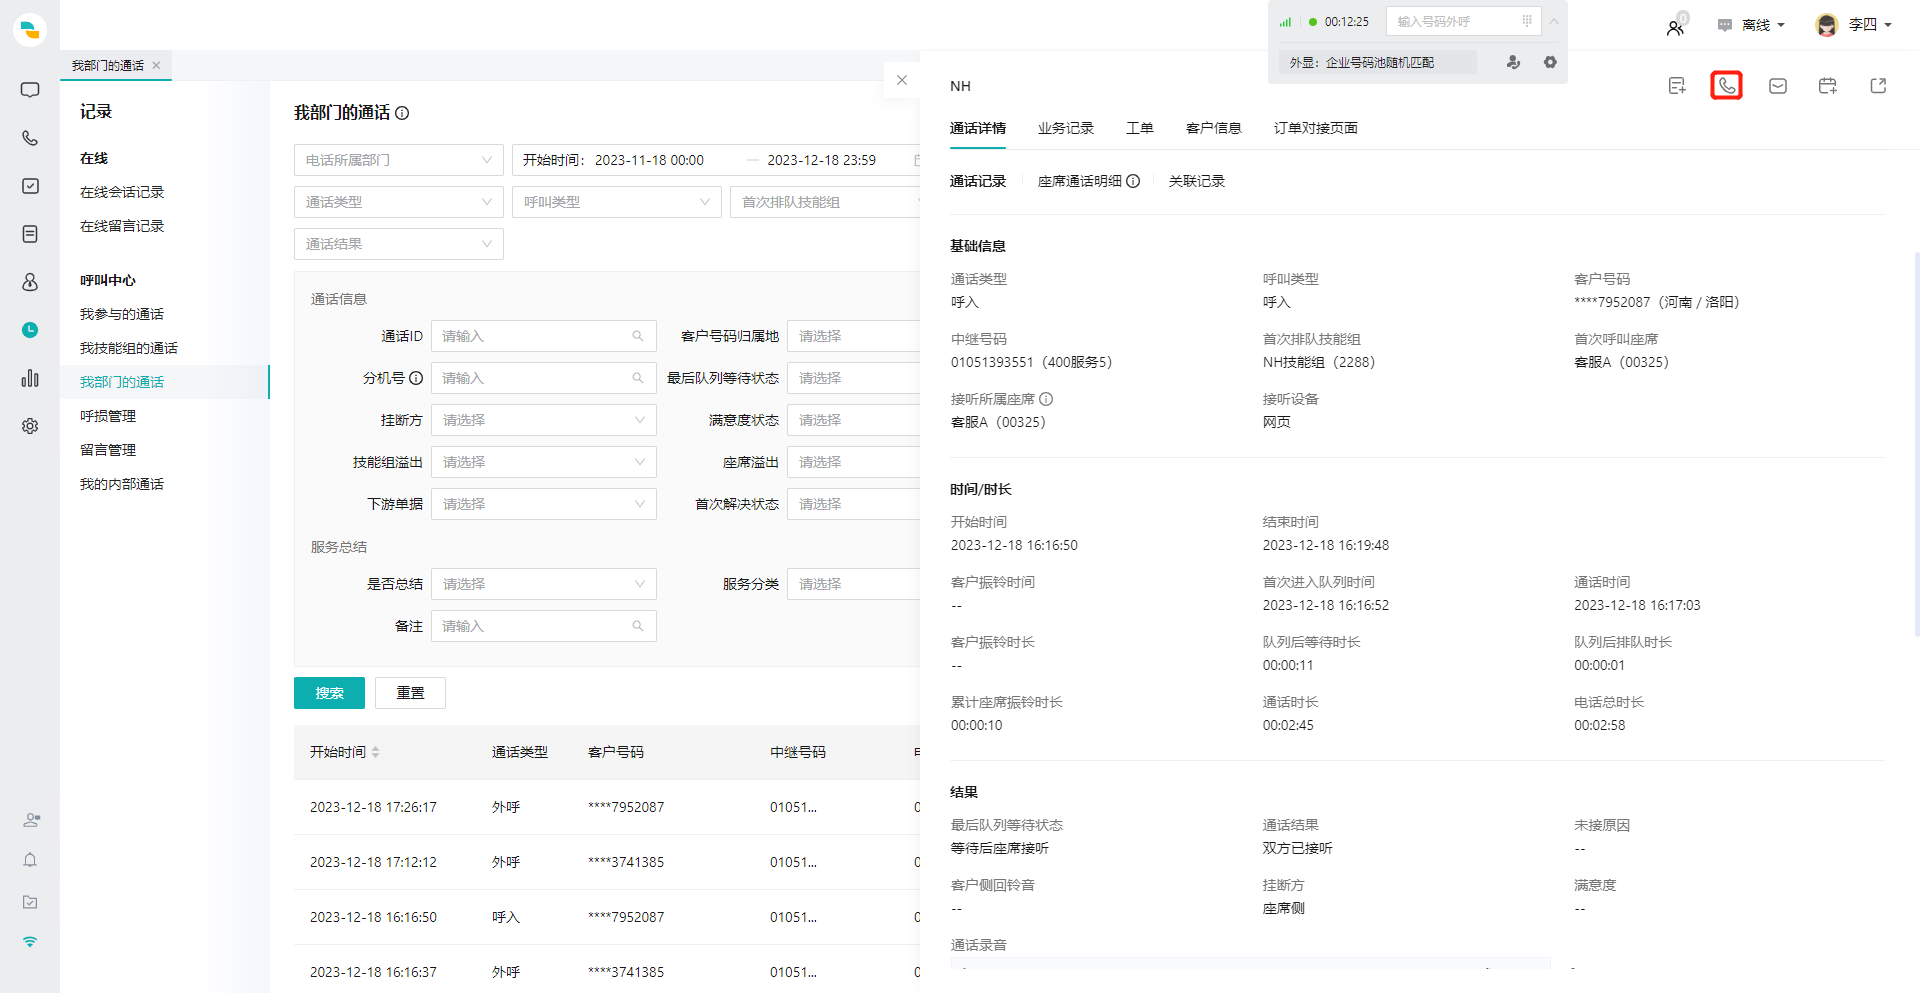The width and height of the screenshot is (1920, 993).
Task: Open the chat bubble icon in left sidebar
Action: pyautogui.click(x=30, y=90)
